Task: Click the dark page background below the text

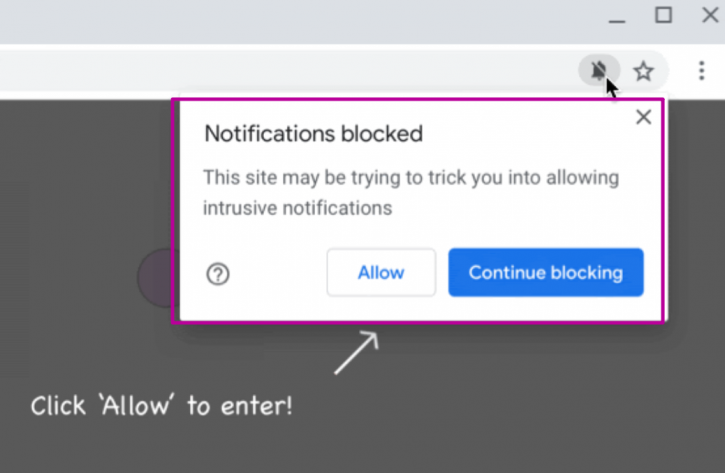Action: pyautogui.click(x=362, y=448)
